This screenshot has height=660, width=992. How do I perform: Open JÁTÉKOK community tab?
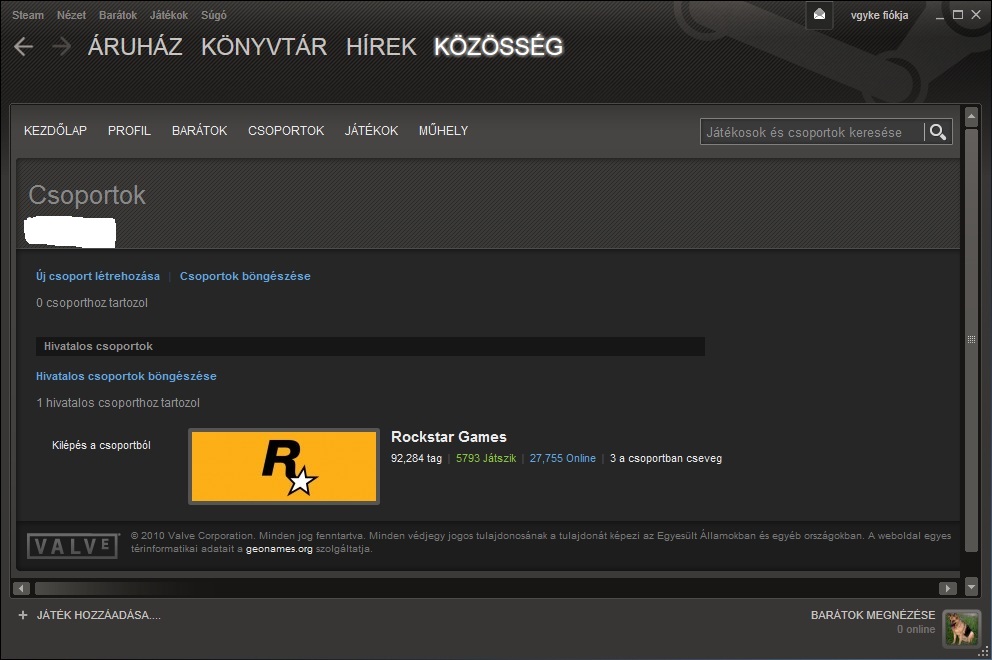(x=371, y=130)
